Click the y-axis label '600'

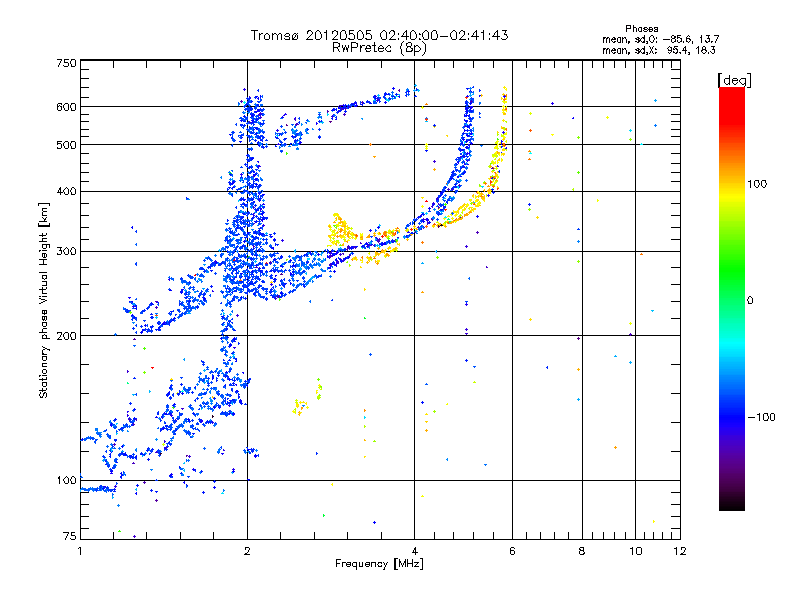click(x=66, y=107)
